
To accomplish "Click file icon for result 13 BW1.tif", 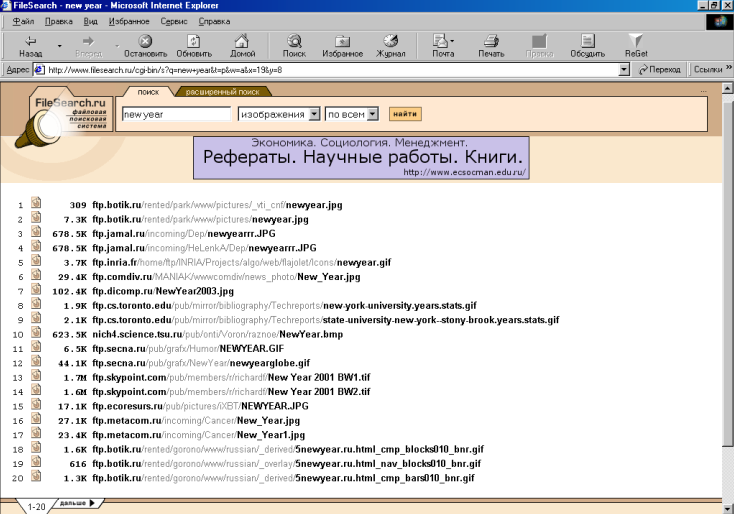I will coord(36,375).
